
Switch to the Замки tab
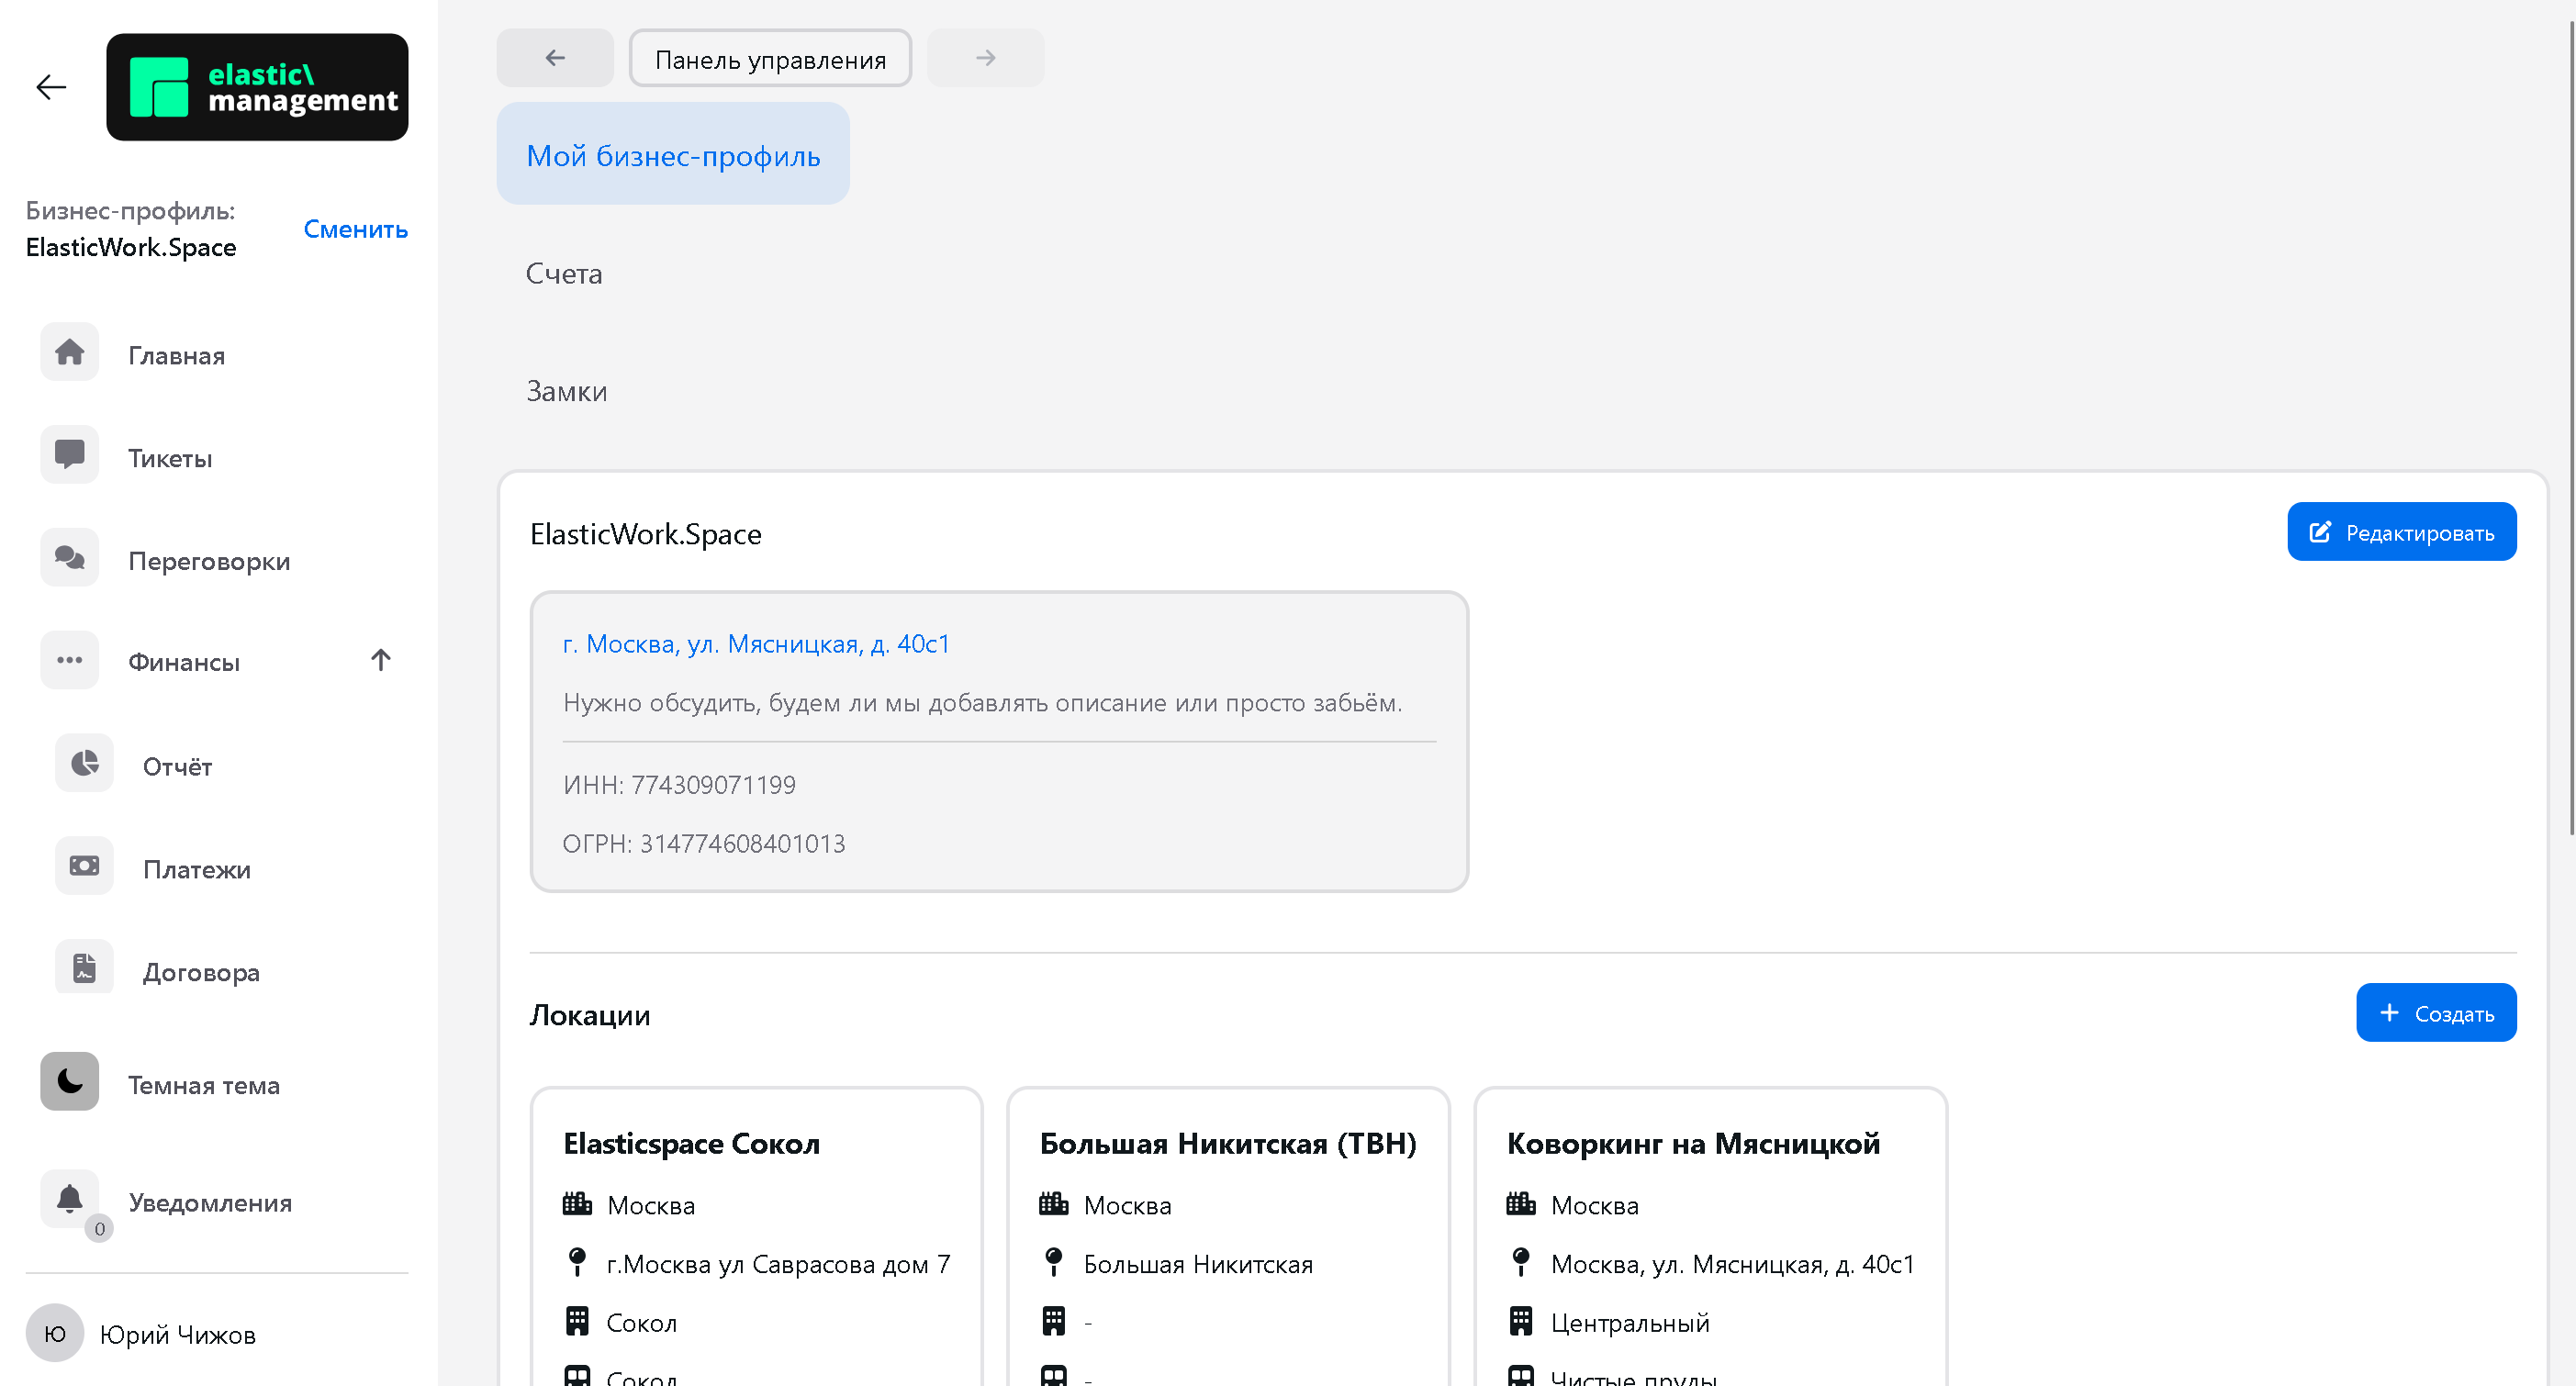[567, 391]
